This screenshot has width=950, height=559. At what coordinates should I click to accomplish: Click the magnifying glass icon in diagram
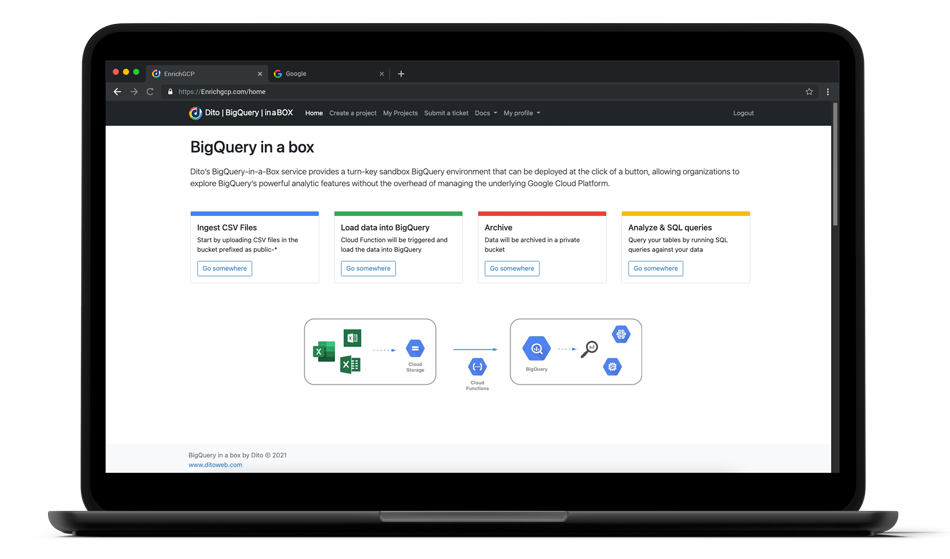[590, 349]
